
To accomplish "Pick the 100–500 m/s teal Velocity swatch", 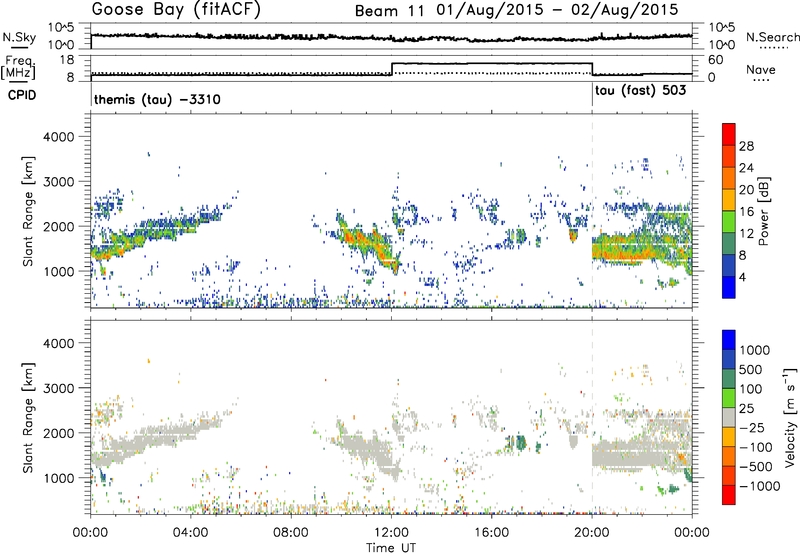I will coord(729,379).
